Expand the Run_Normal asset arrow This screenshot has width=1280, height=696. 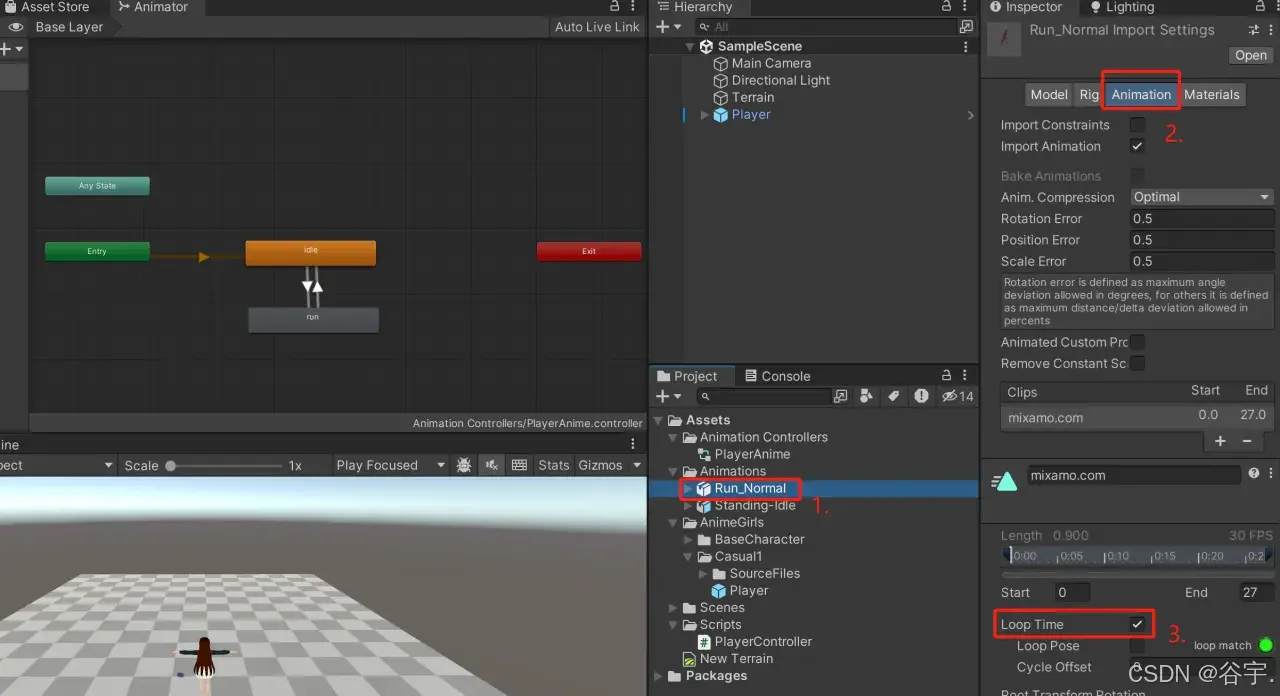point(688,488)
